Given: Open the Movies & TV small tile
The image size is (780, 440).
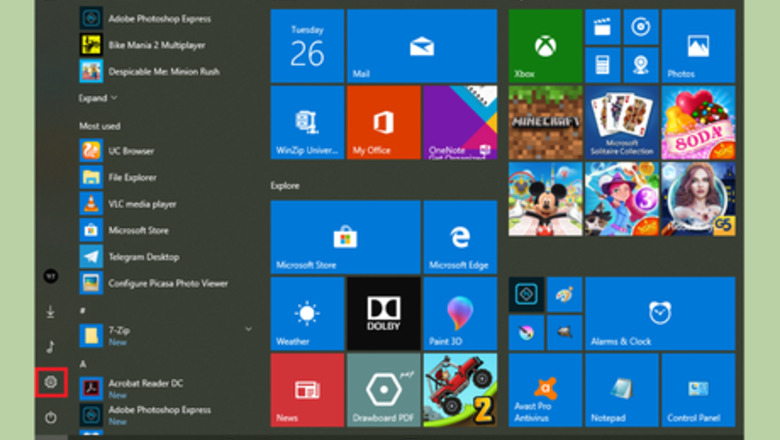Looking at the screenshot, I should pyautogui.click(x=602, y=27).
